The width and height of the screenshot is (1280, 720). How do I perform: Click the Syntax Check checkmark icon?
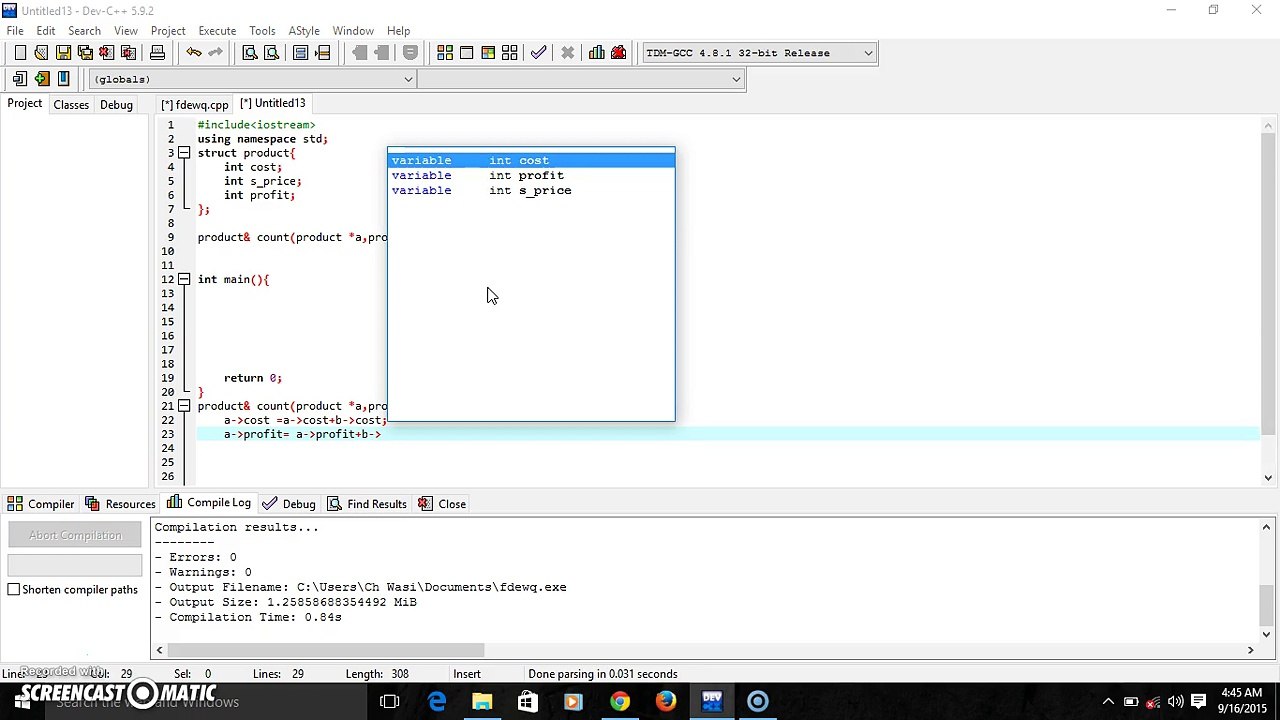(539, 53)
